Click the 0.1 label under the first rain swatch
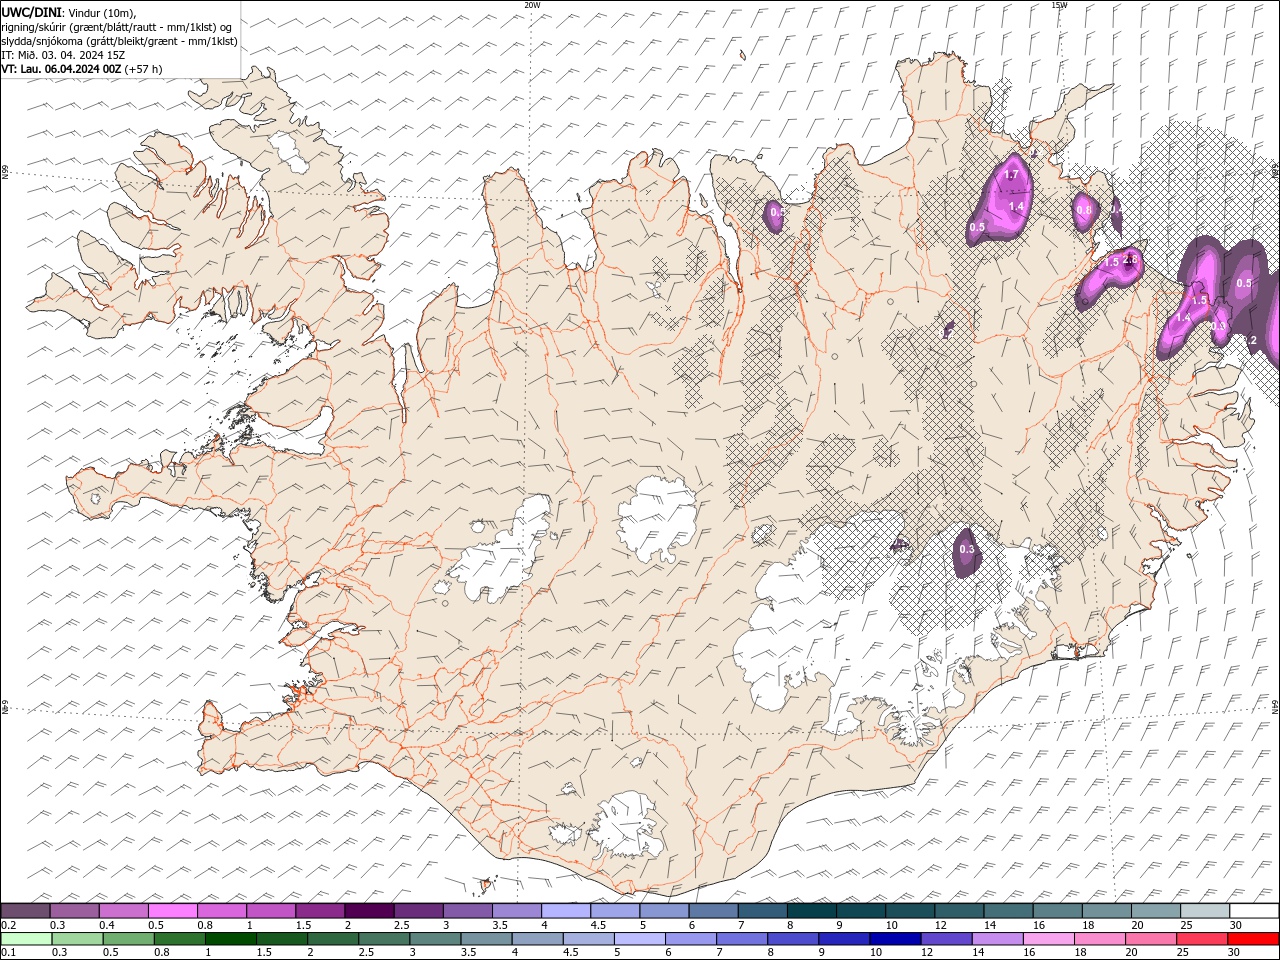The width and height of the screenshot is (1280, 960). point(8,953)
